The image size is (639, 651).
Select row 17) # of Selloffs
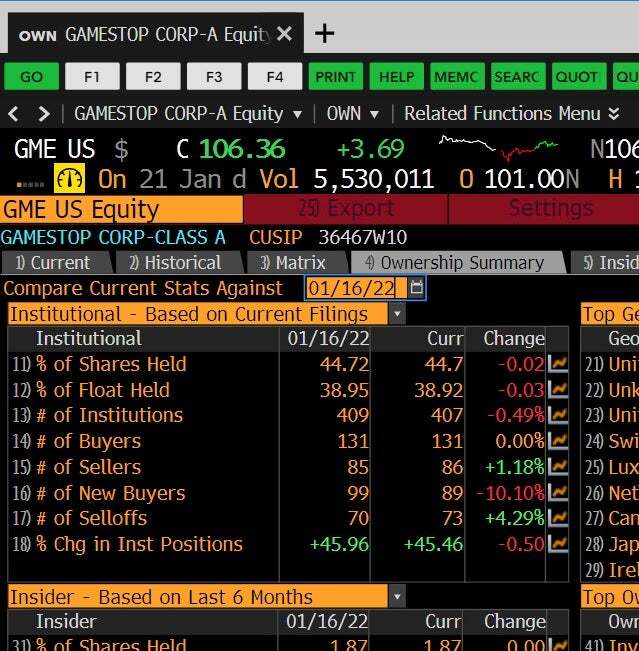coord(288,519)
